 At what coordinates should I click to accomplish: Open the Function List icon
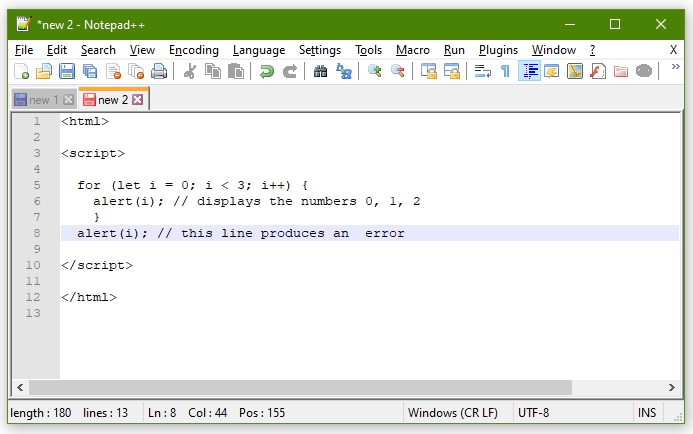598,72
